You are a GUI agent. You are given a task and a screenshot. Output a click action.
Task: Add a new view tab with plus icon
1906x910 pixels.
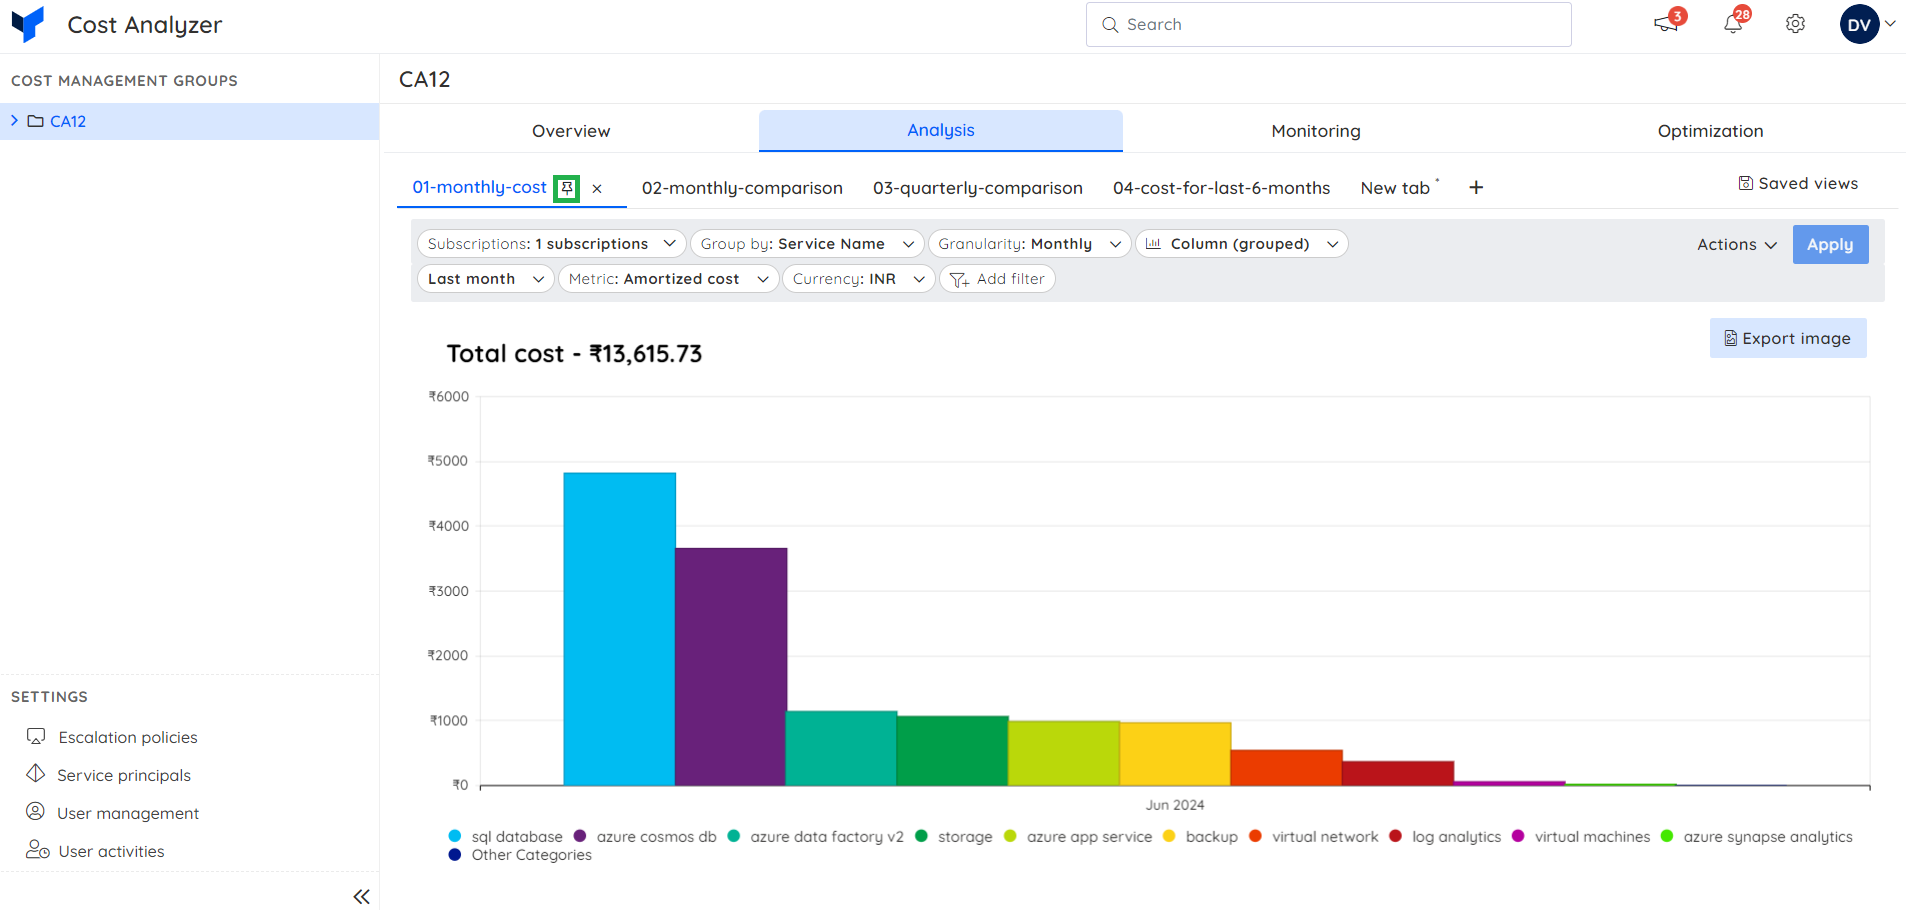point(1476,187)
